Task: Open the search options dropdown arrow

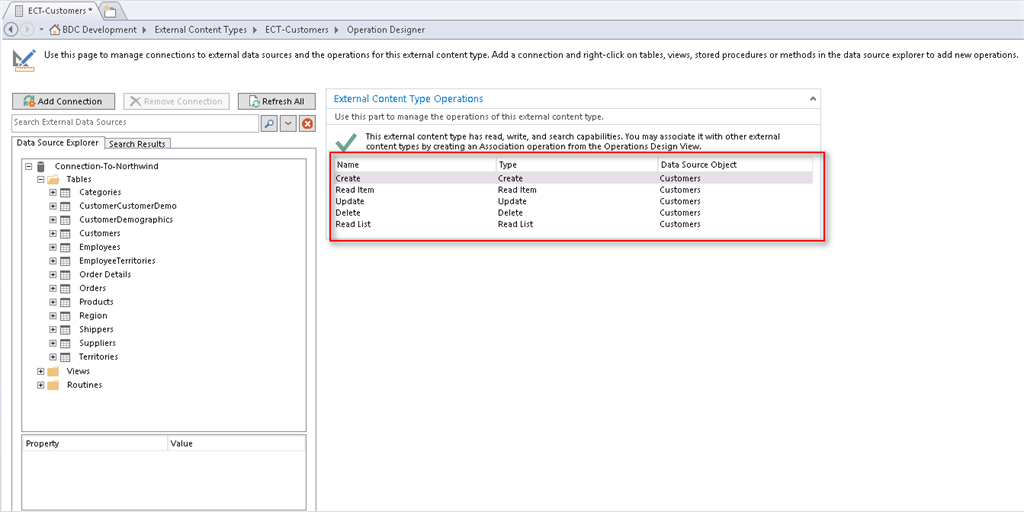Action: (288, 123)
